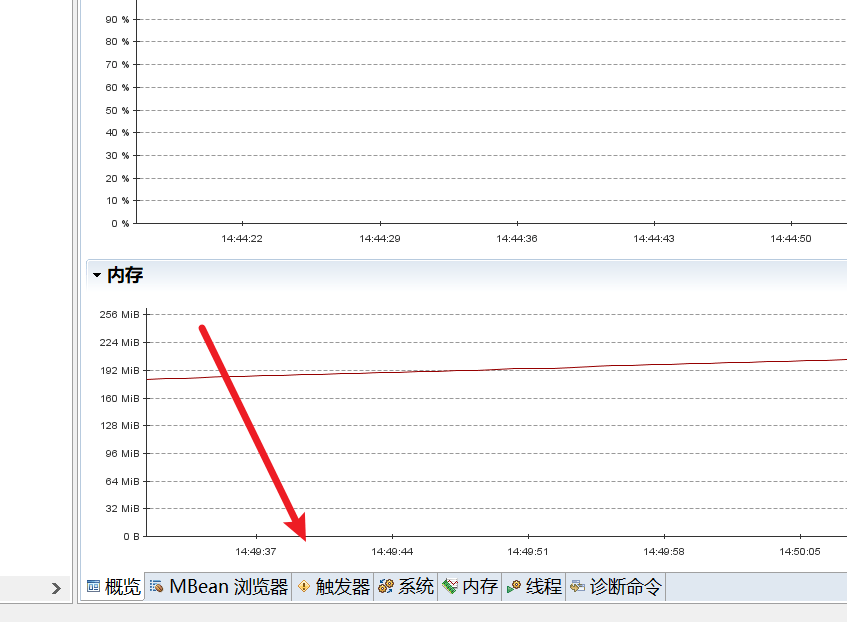This screenshot has height=622, width=847.
Task: Click the green icon on 内存 tab
Action: [451, 587]
